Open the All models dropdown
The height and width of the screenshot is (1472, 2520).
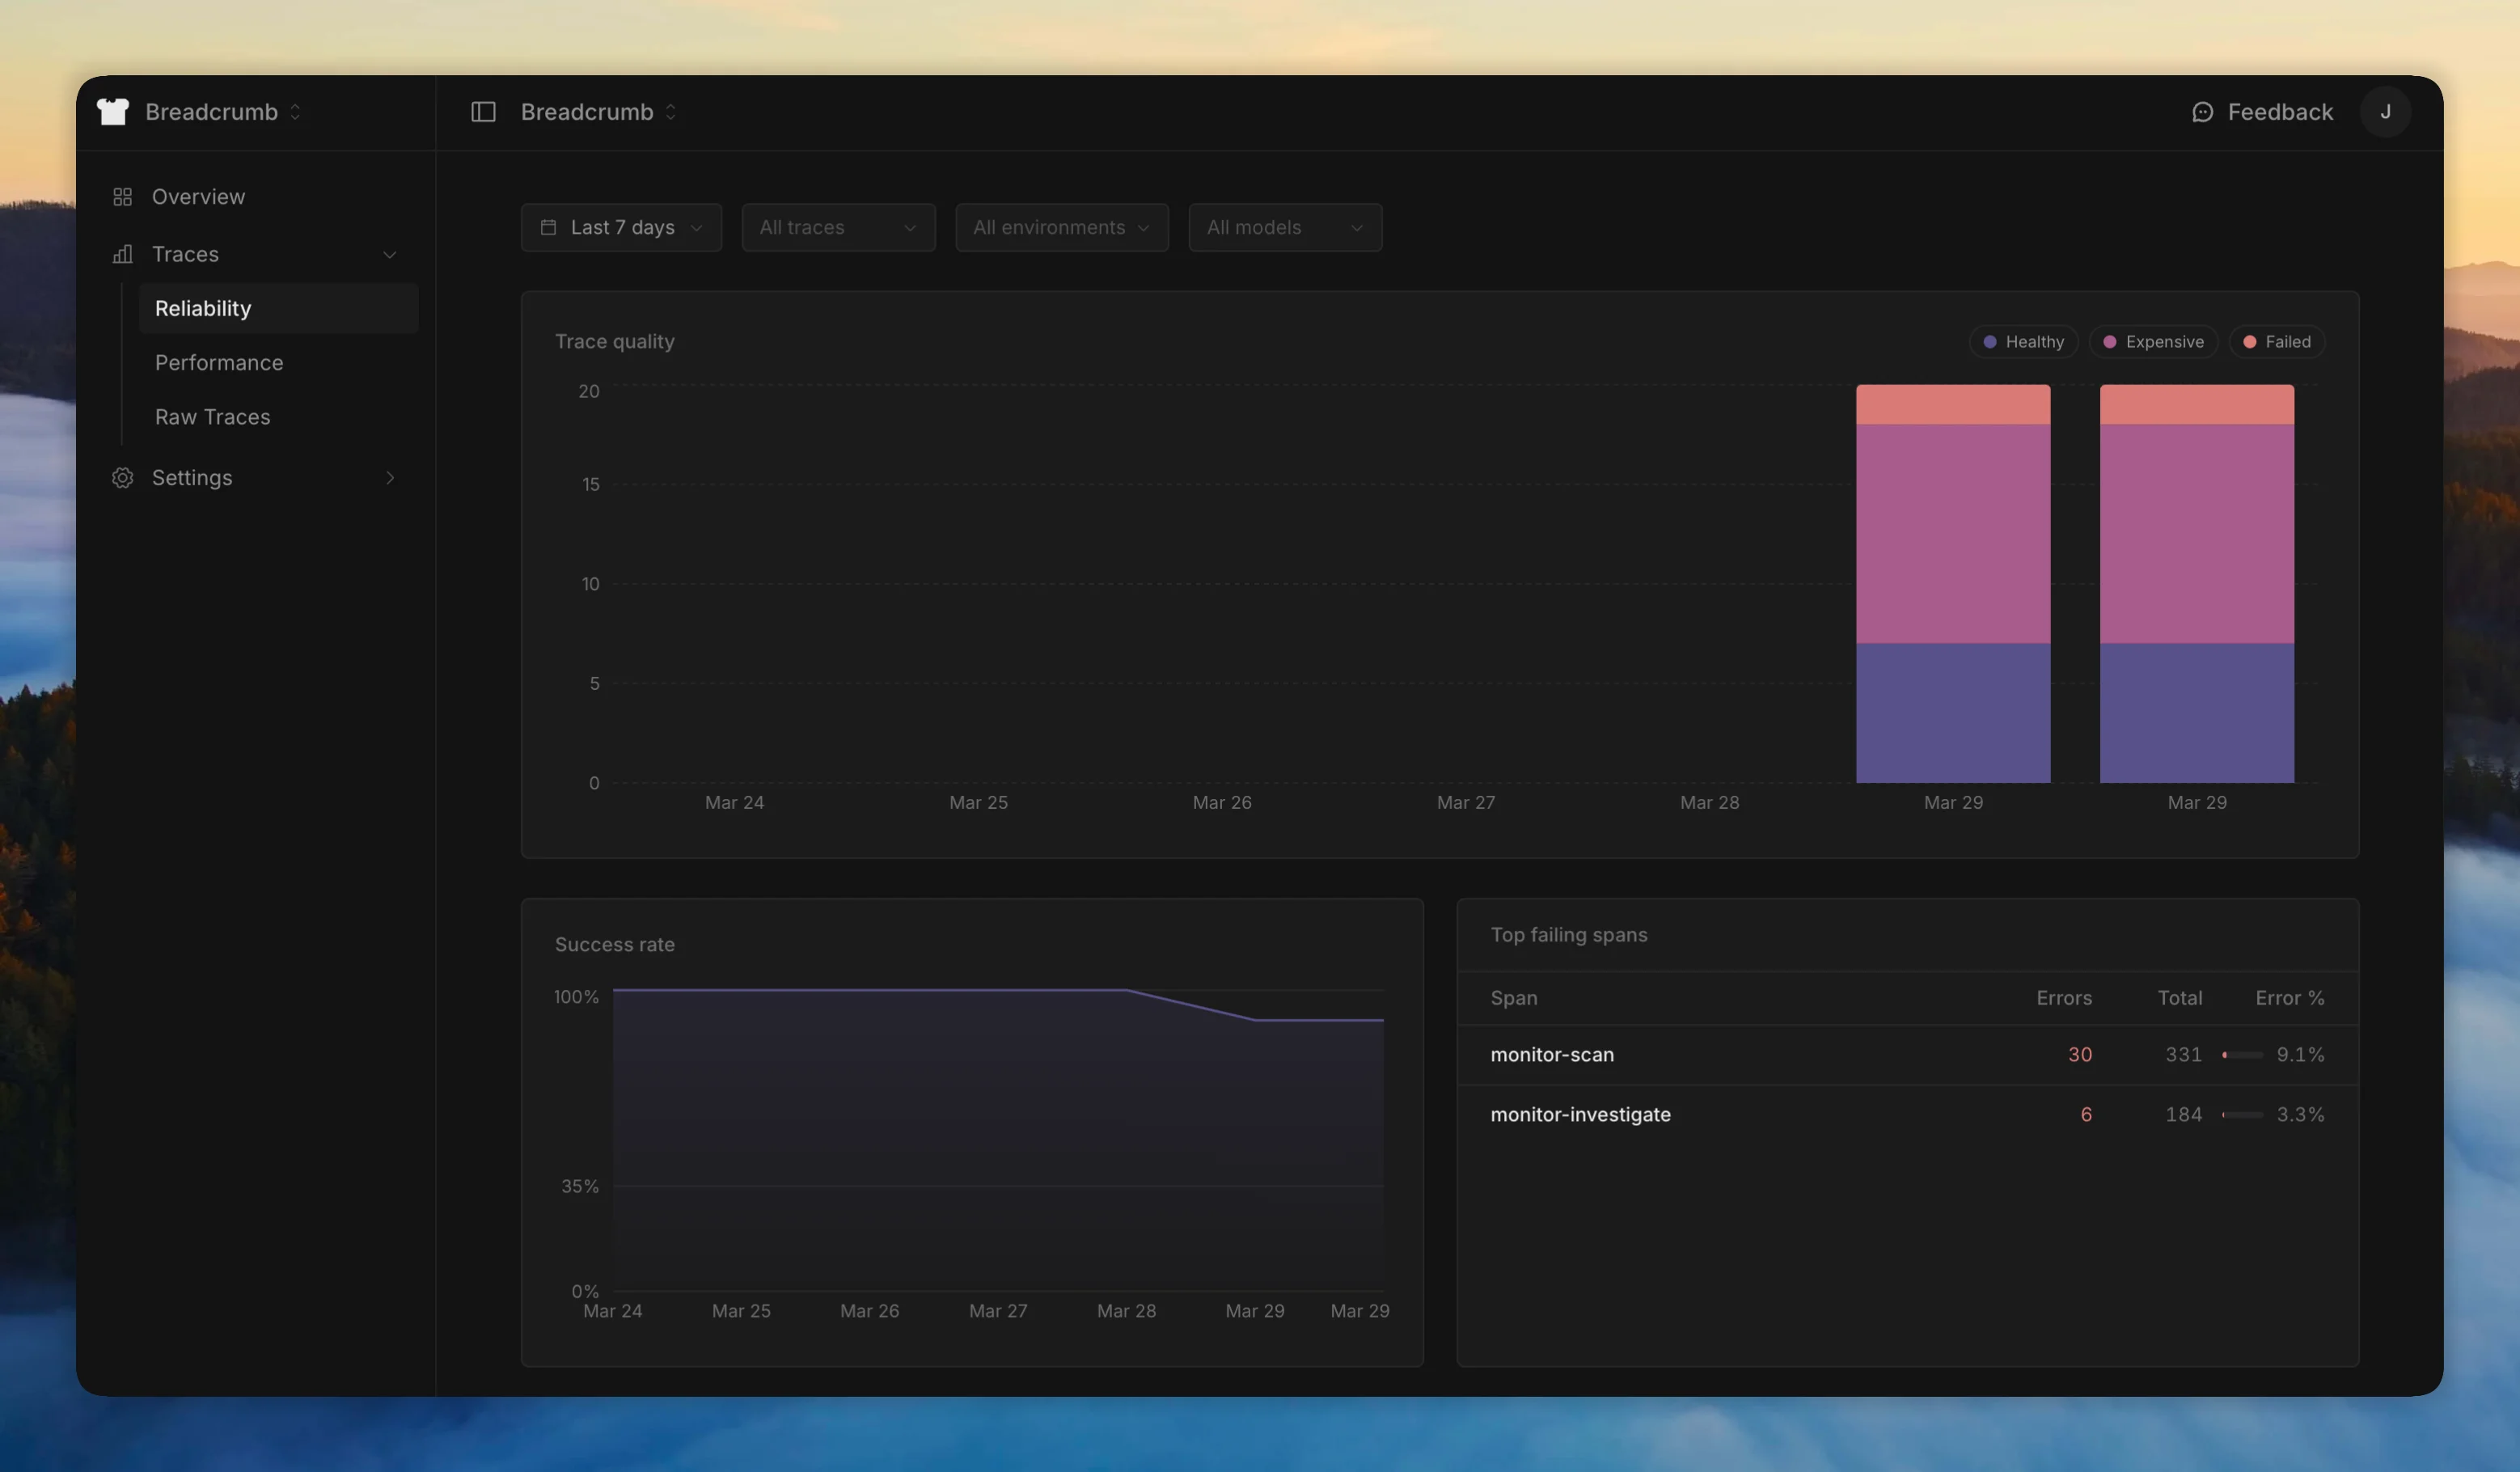1284,228
